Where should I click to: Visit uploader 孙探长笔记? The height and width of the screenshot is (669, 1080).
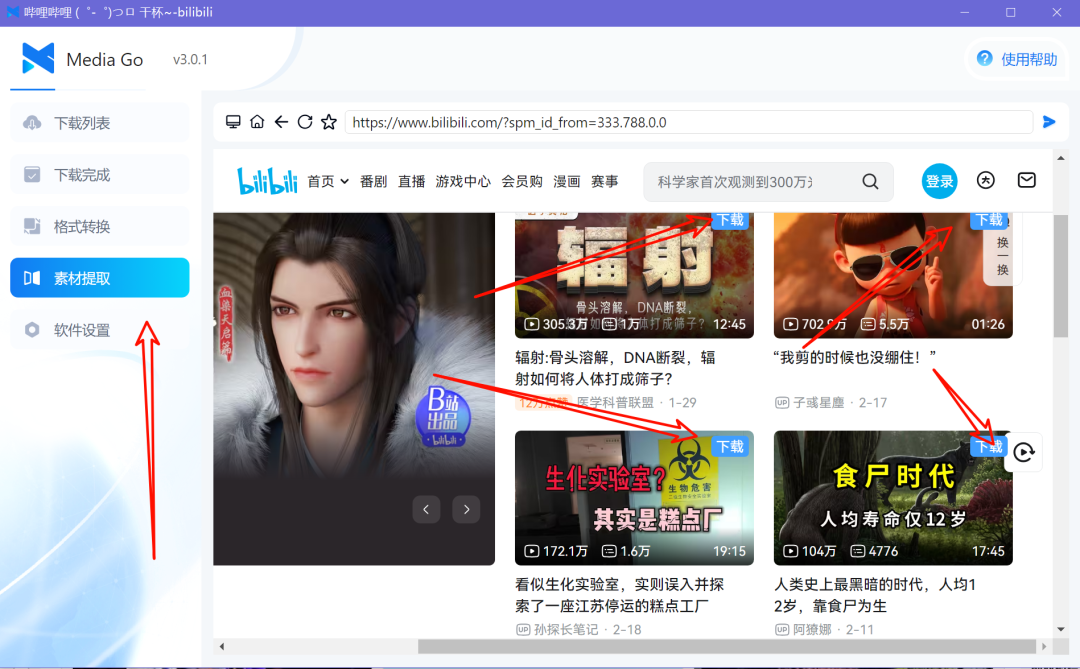tap(566, 629)
